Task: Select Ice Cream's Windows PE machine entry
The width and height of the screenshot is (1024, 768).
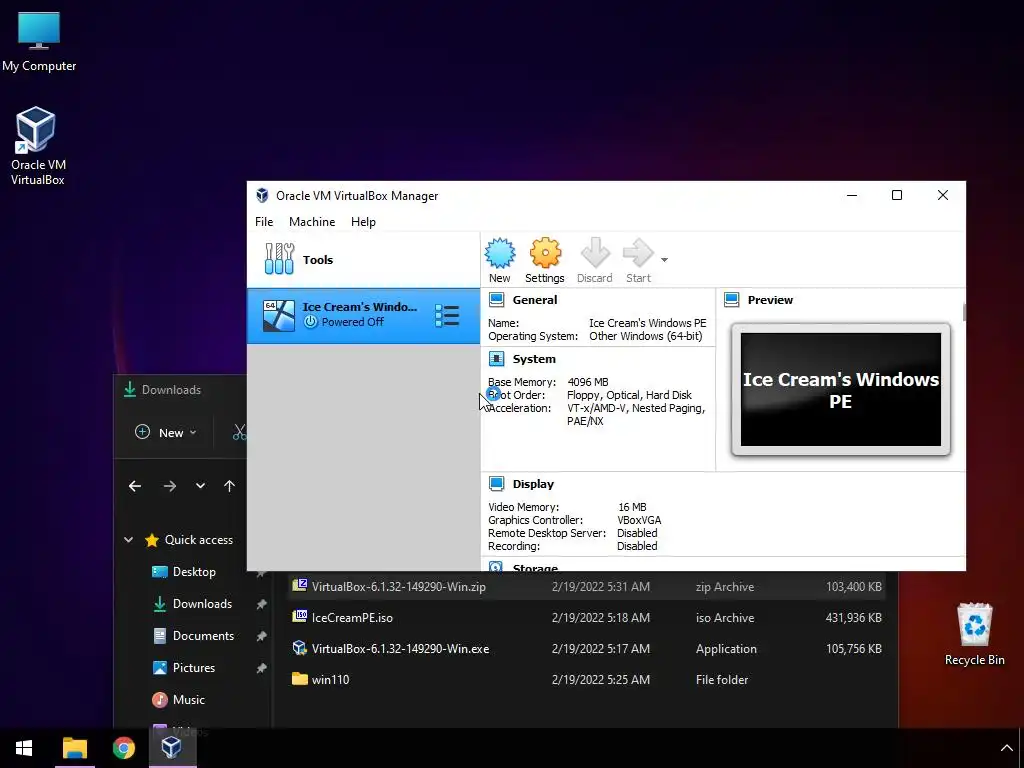Action: click(x=363, y=315)
